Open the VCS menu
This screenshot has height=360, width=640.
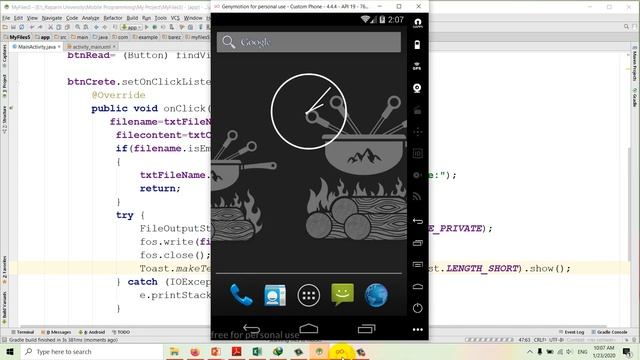(x=175, y=18)
